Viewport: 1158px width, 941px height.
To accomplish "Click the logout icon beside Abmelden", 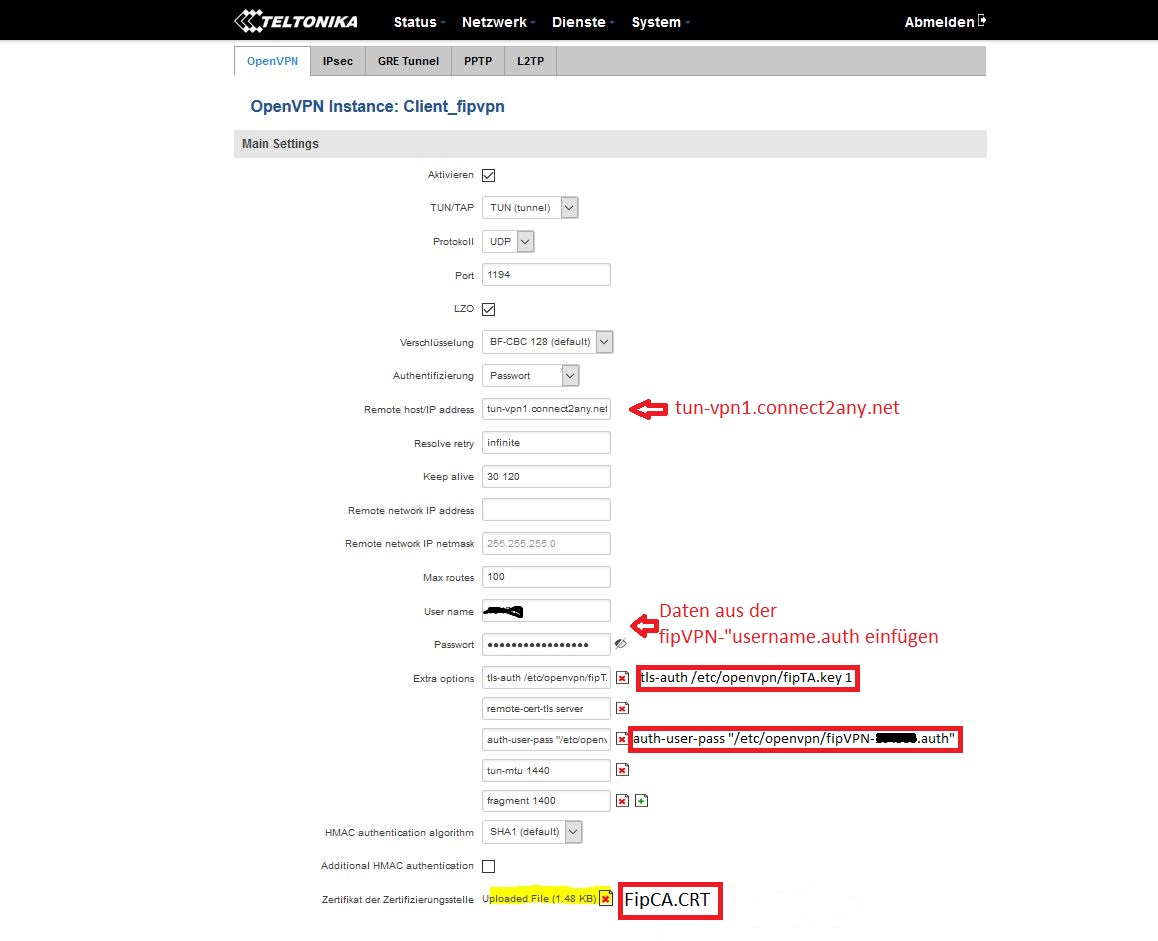I will (x=982, y=21).
